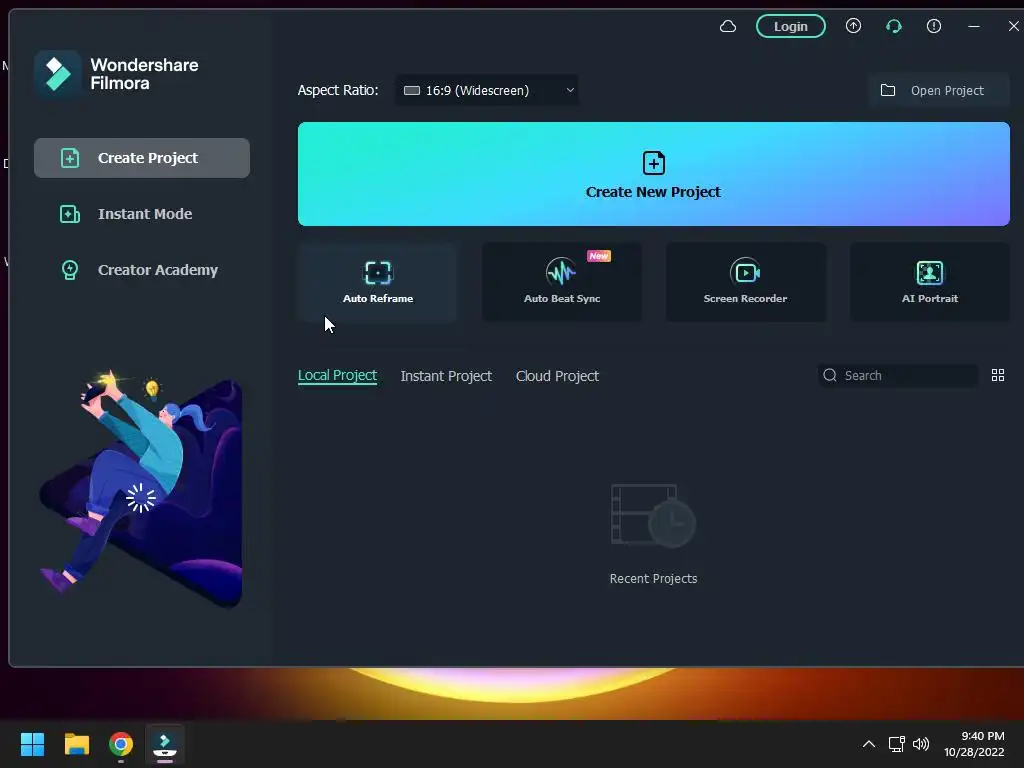The height and width of the screenshot is (768, 1024).
Task: Open the headset support icon
Action: (893, 26)
